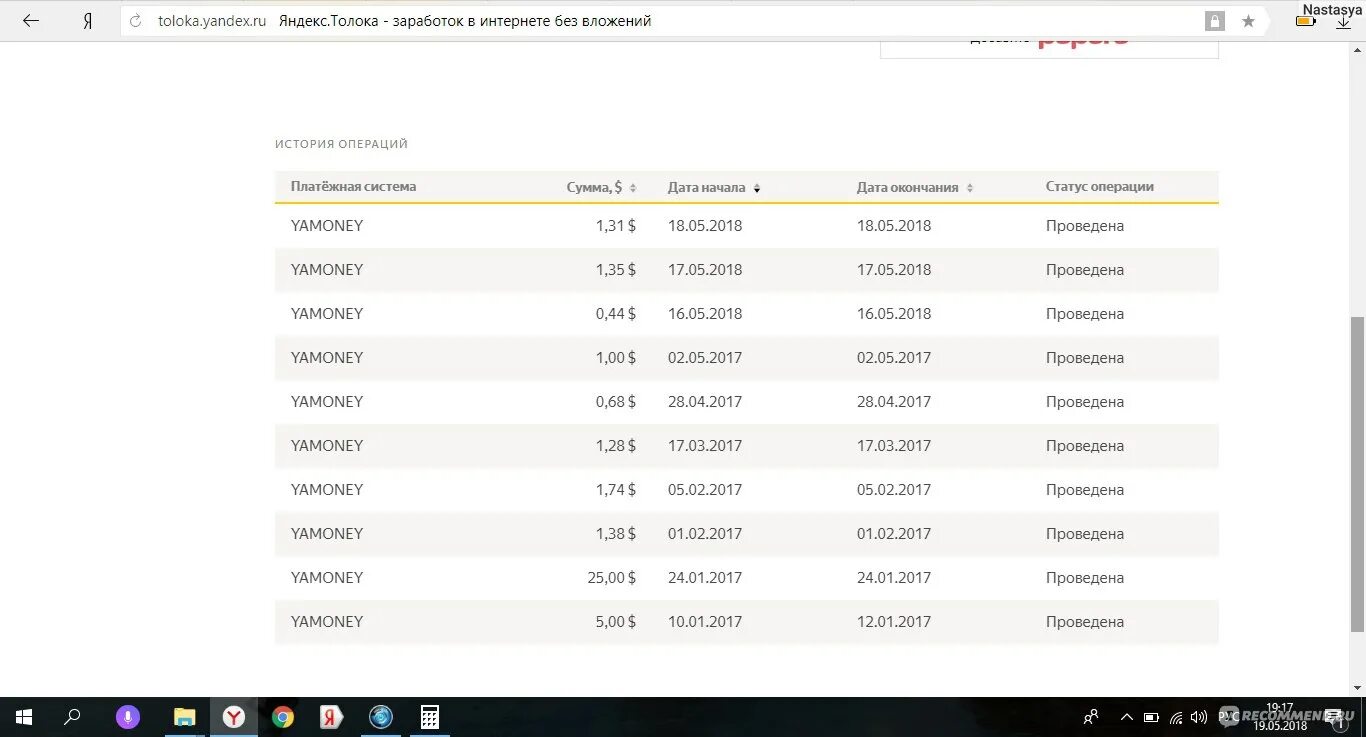1366x737 pixels.
Task: Select the 1,31 $ amount cell
Action: coord(616,226)
